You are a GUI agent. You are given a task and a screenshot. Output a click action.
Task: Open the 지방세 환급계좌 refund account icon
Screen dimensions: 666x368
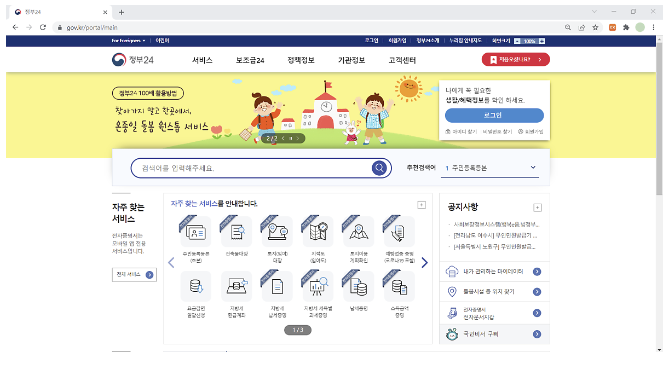(237, 287)
